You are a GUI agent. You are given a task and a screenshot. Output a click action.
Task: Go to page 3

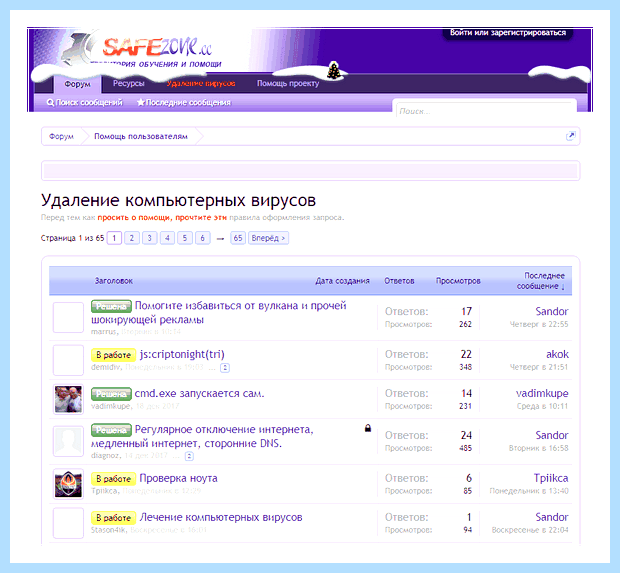coord(149,238)
